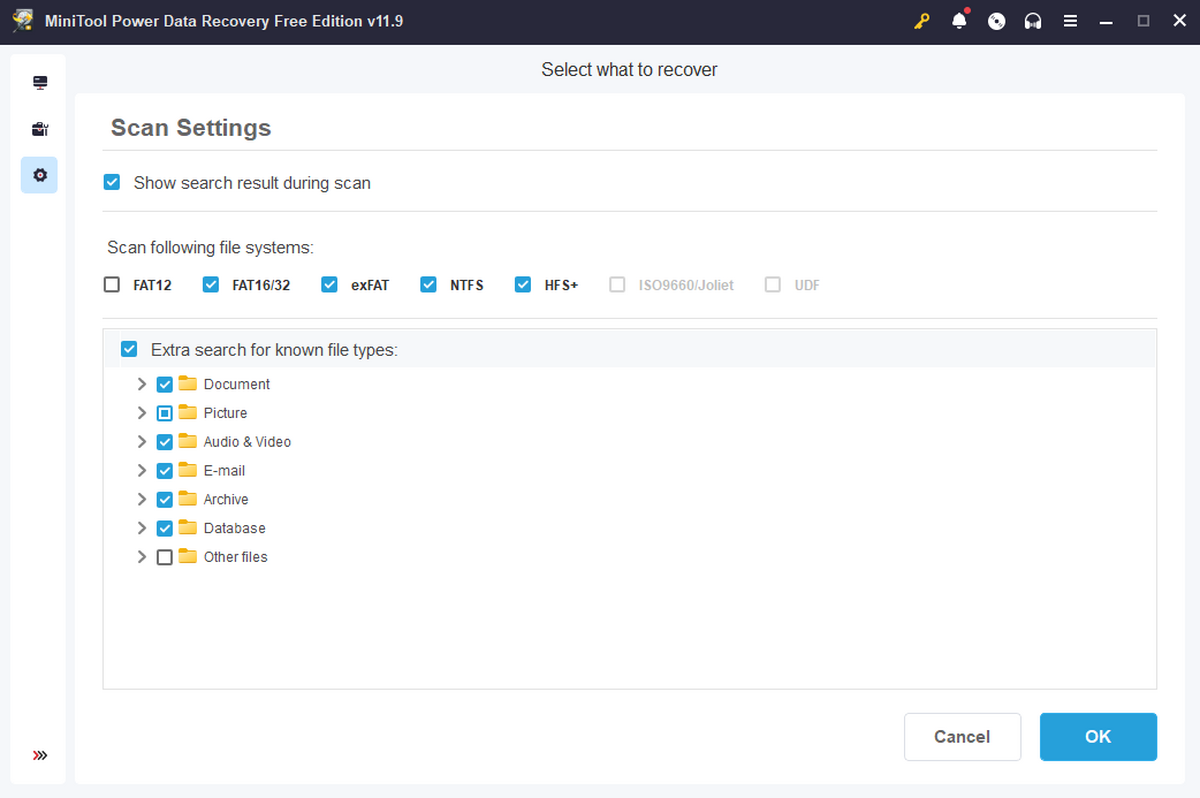Screen dimensions: 1200x798
Task: Click the ISO9660/Joliet label
Action: click(x=686, y=285)
